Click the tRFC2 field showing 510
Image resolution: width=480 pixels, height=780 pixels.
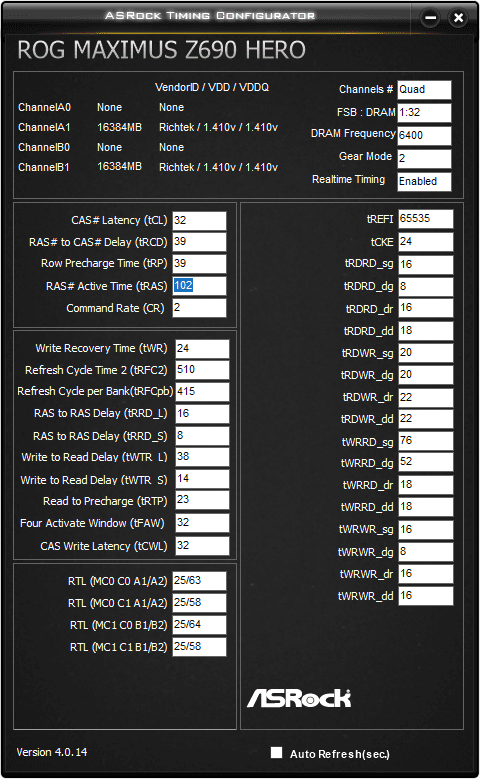(202, 370)
